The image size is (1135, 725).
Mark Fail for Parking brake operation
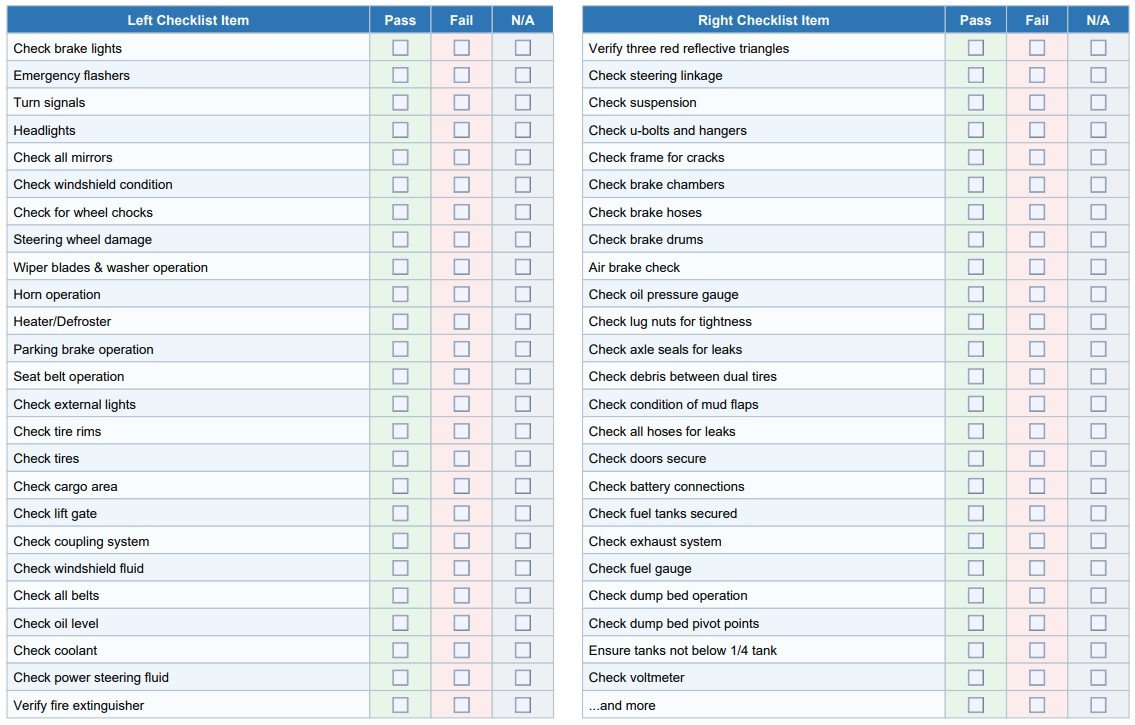coord(461,348)
